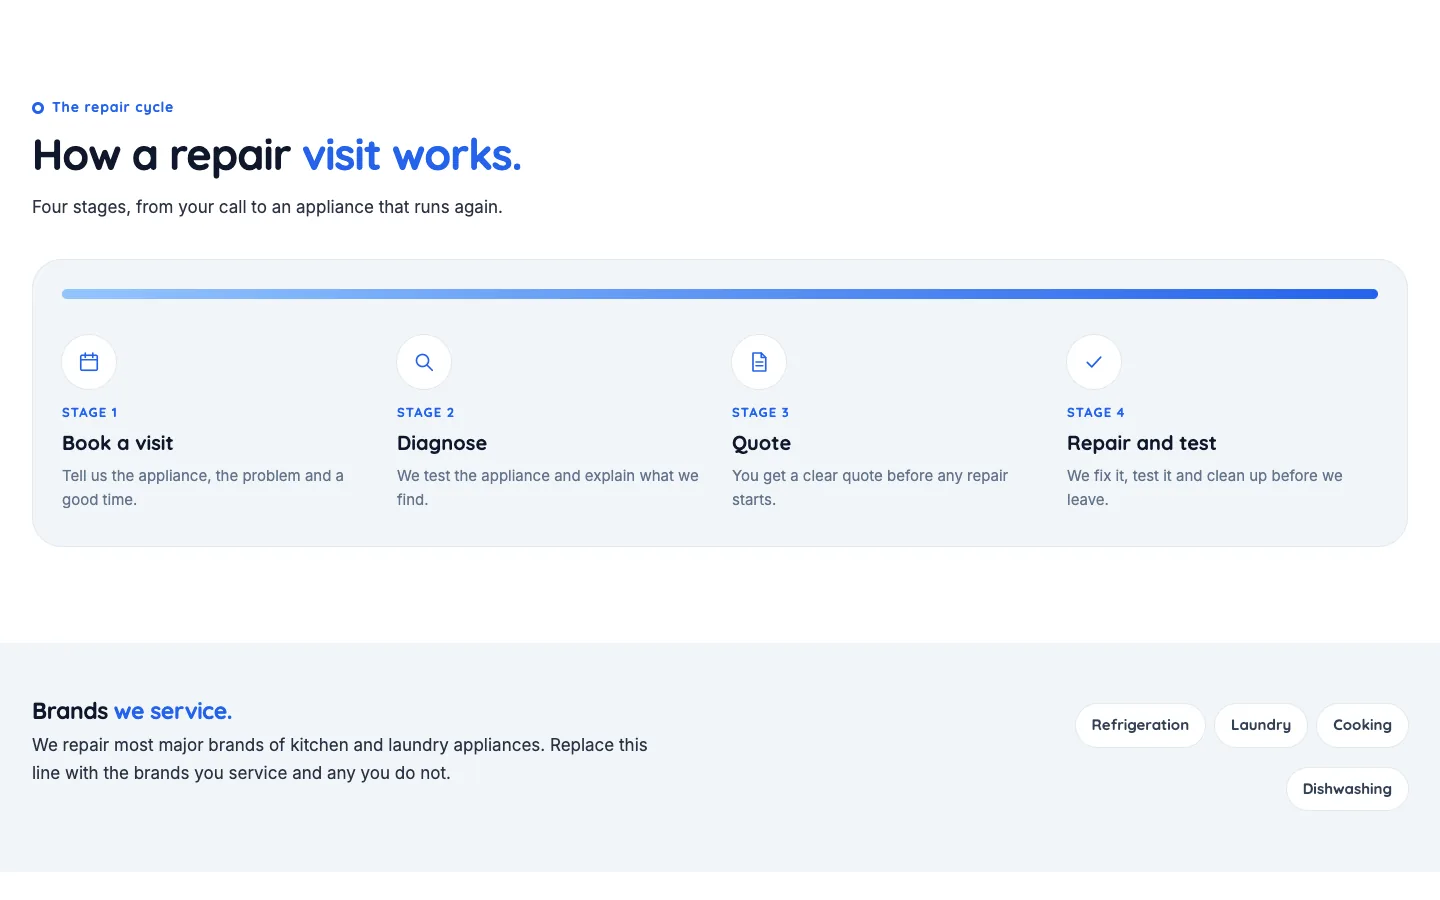Screen dimensions: 1440x900
Task: Click the 'Diagnose' stage title
Action: click(442, 443)
